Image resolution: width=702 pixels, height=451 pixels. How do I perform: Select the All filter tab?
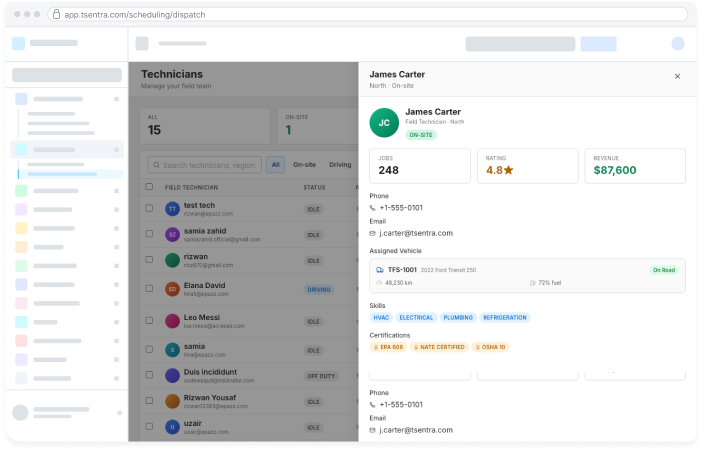pyautogui.click(x=275, y=165)
